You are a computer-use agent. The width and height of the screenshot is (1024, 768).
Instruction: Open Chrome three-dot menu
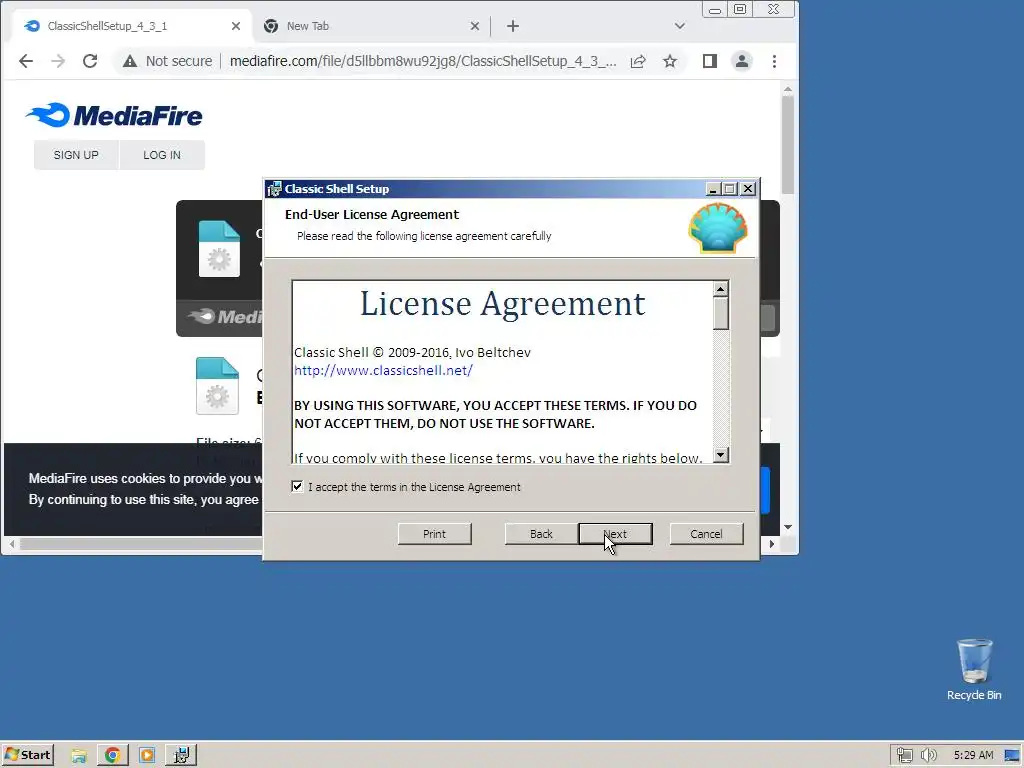[x=775, y=61]
